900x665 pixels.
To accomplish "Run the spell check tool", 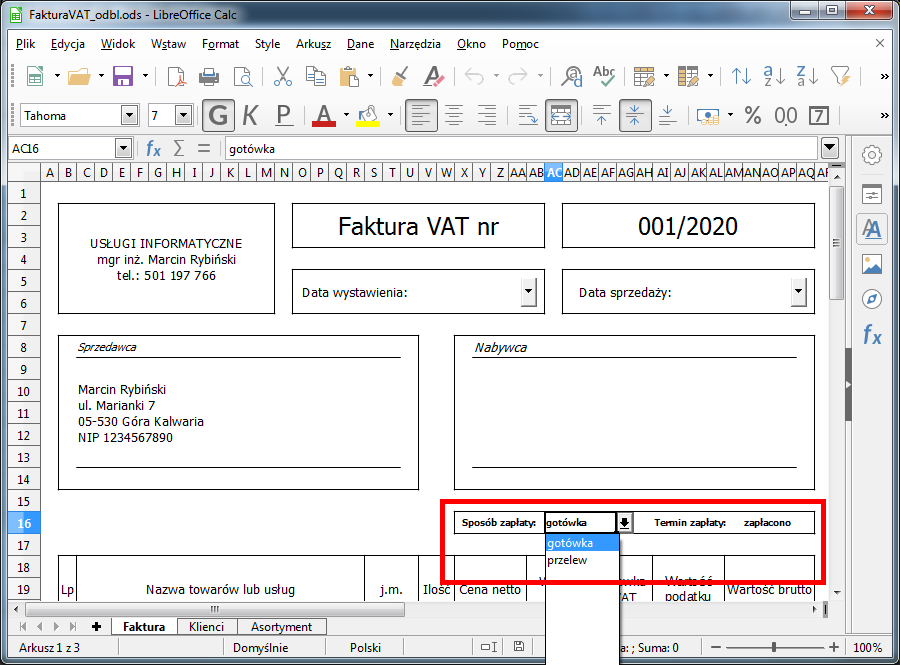I will pos(603,77).
